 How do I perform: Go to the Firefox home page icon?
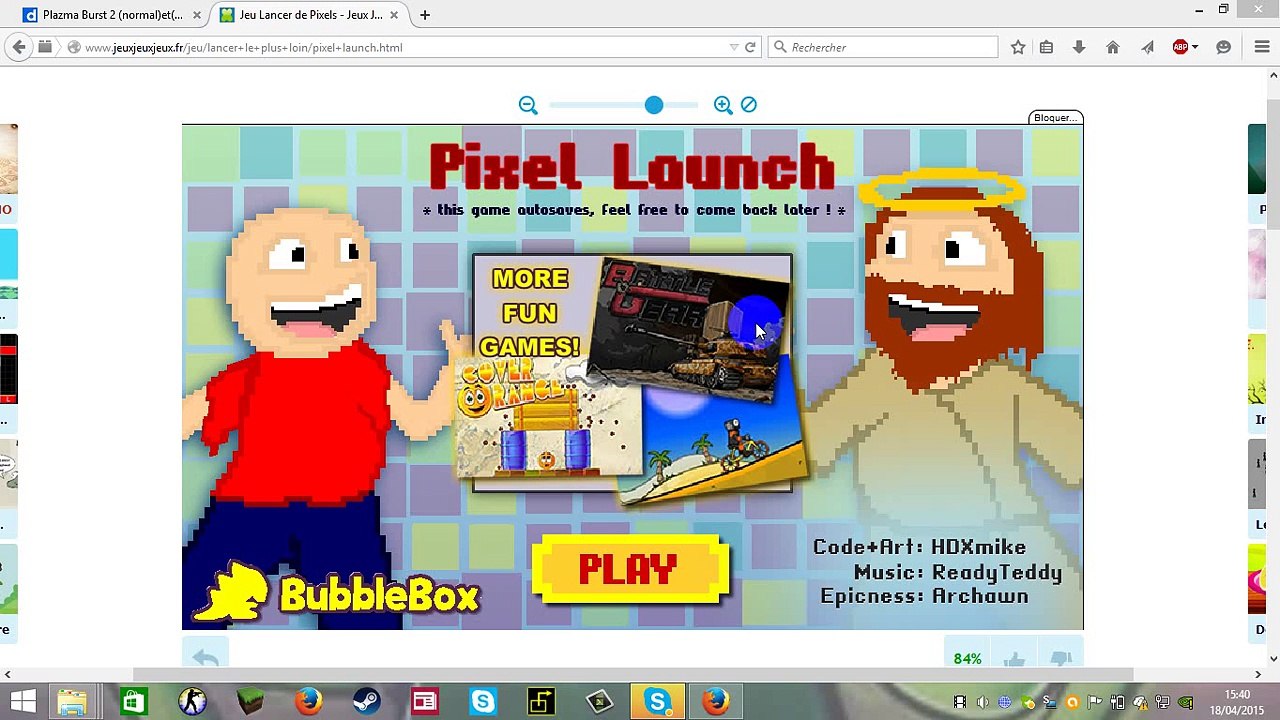[1113, 47]
